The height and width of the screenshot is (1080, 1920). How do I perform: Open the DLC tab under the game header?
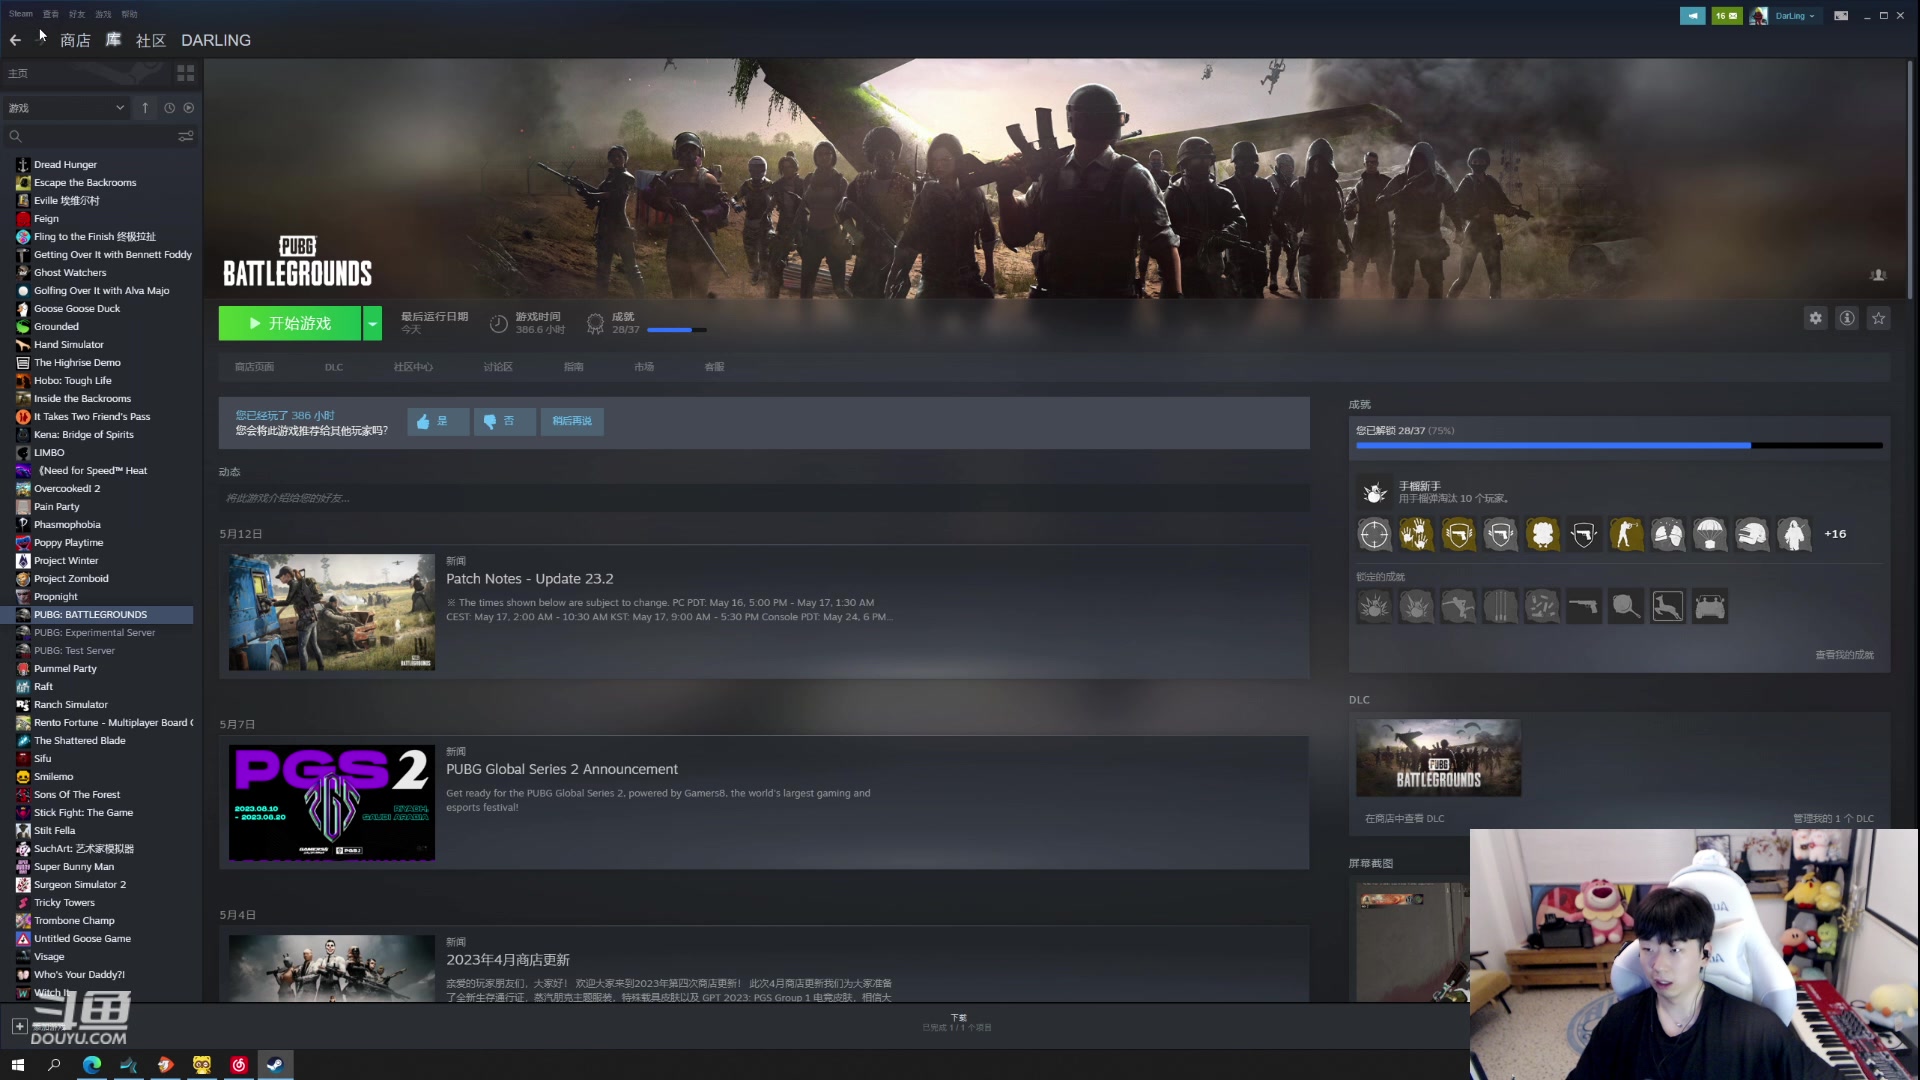click(334, 367)
